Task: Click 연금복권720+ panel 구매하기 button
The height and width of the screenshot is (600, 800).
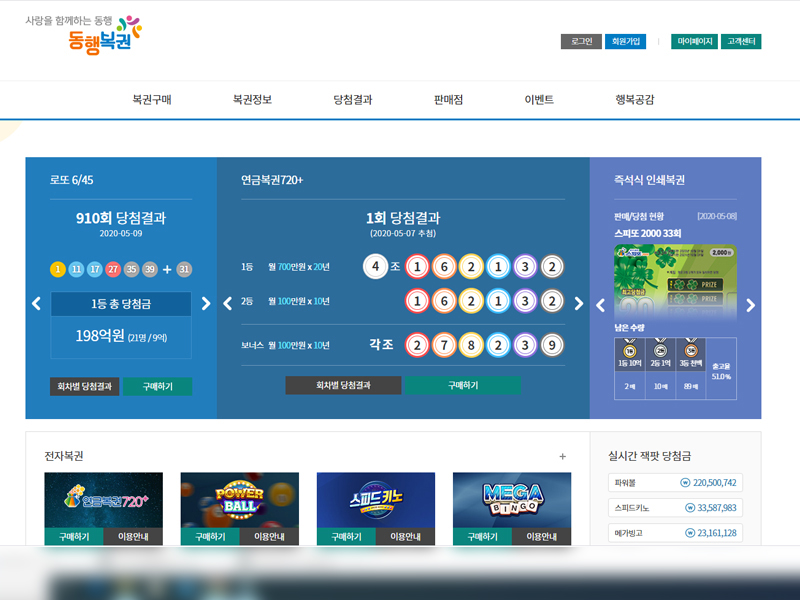Action: click(463, 385)
